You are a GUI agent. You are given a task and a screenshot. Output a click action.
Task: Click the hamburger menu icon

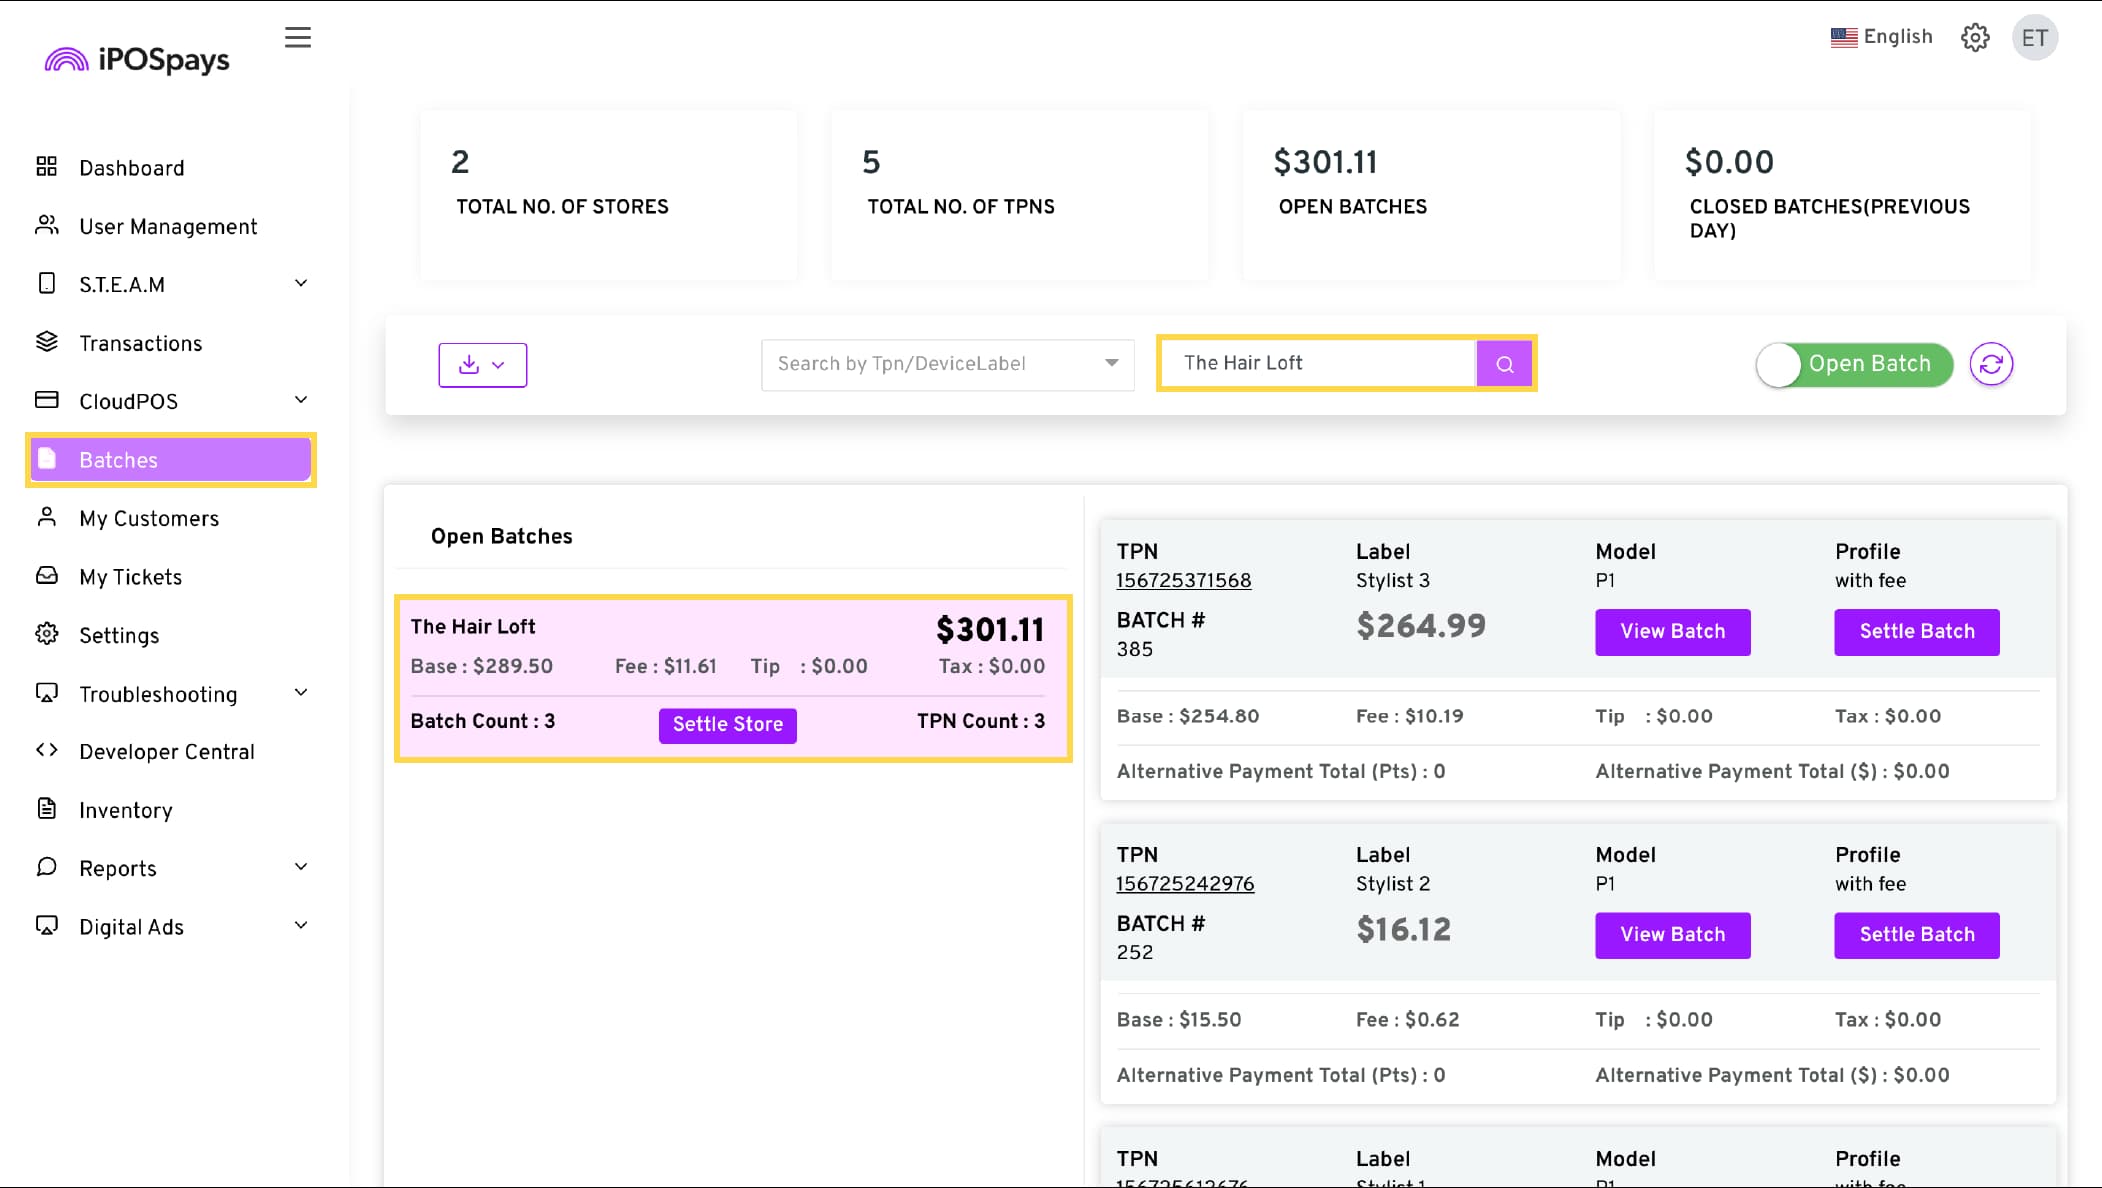[298, 38]
